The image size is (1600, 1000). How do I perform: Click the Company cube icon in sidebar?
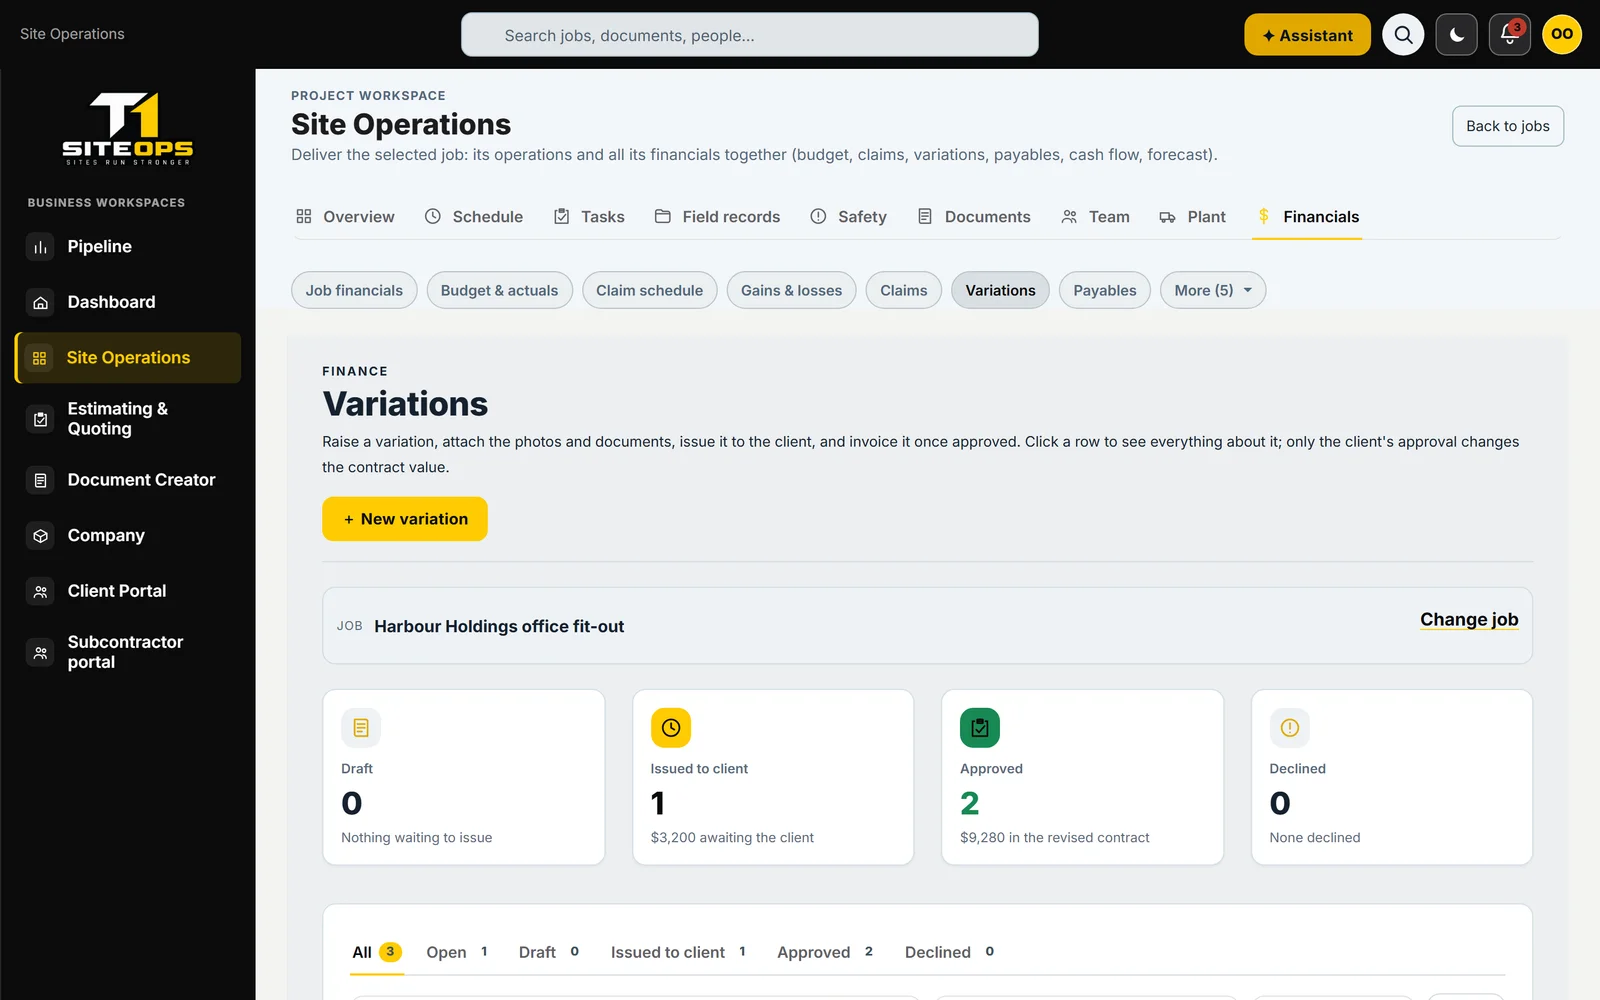click(x=40, y=536)
